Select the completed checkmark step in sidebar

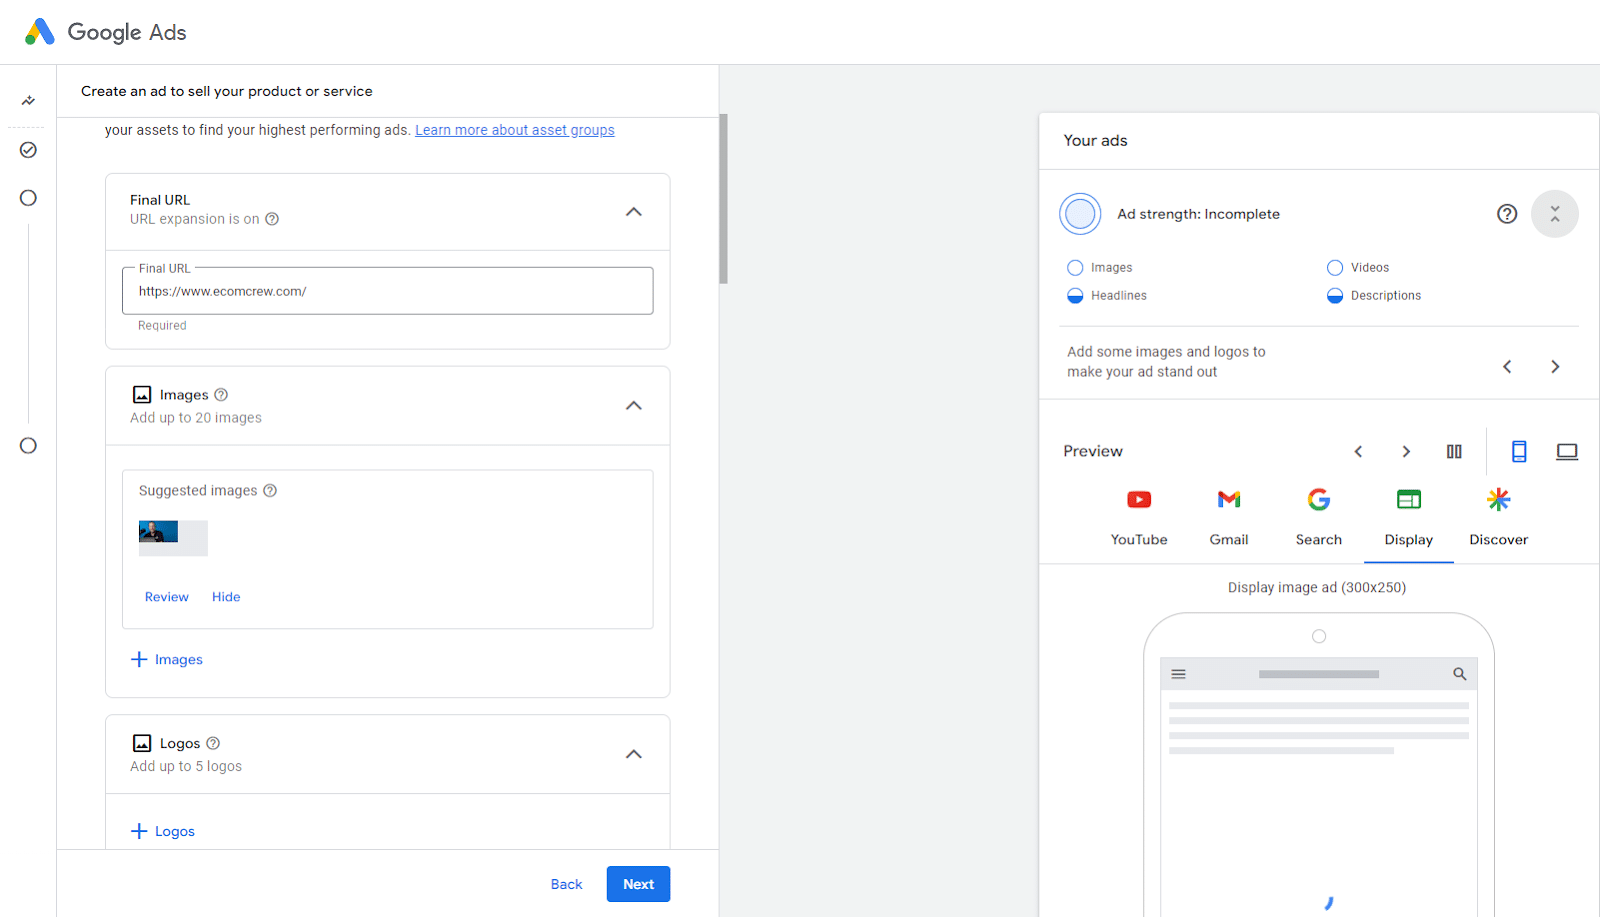[x=28, y=150]
